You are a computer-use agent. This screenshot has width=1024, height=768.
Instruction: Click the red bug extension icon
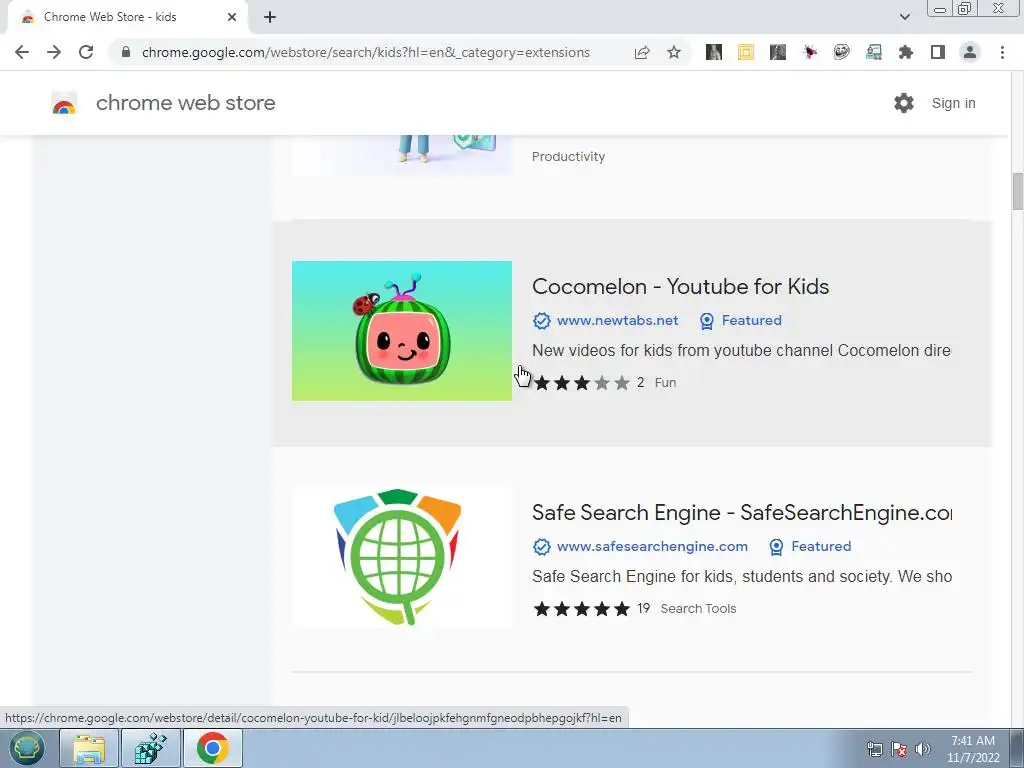(810, 52)
